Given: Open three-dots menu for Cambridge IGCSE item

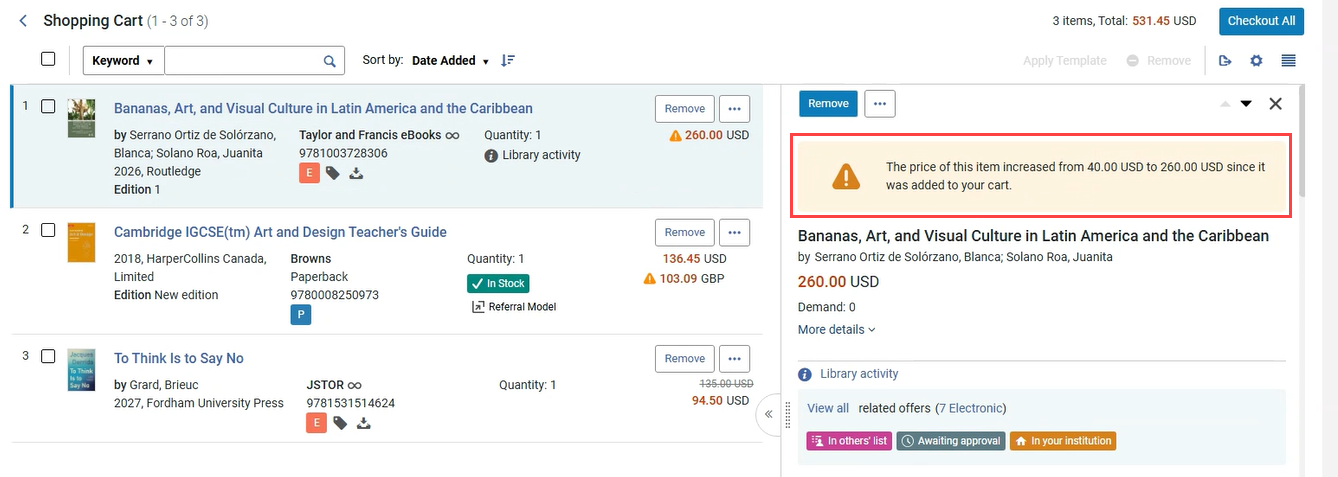Looking at the screenshot, I should coord(734,232).
